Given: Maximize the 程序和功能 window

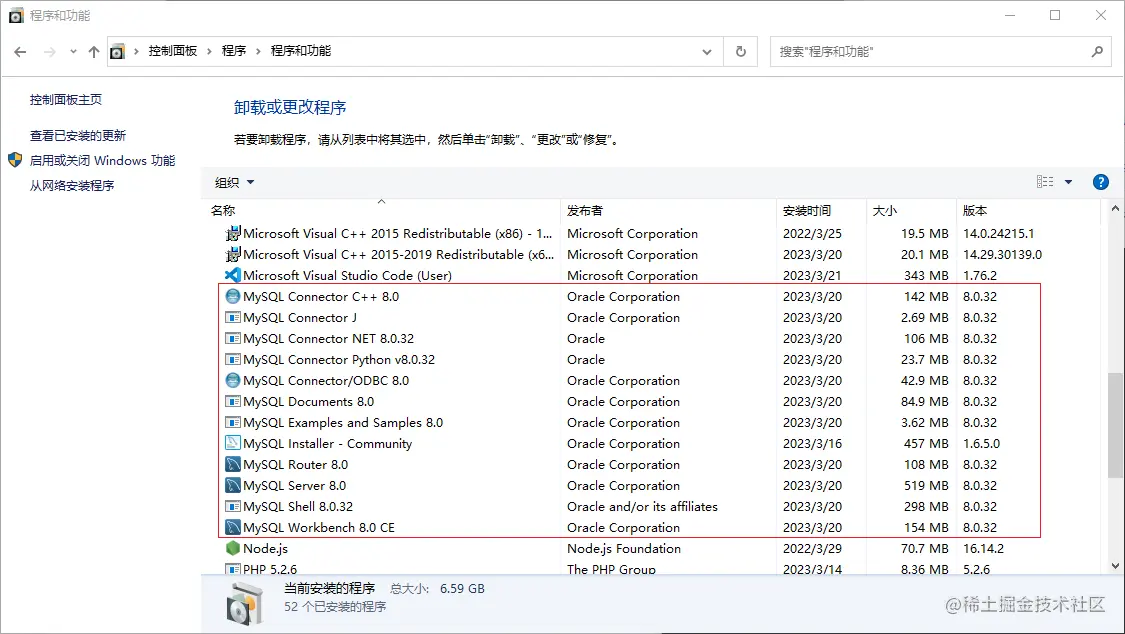Looking at the screenshot, I should (x=1055, y=15).
